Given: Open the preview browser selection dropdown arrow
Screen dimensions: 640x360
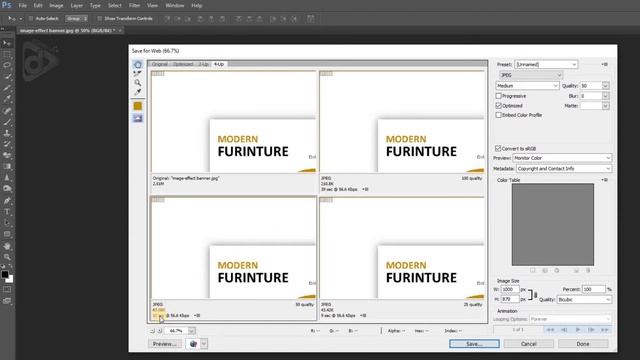Looking at the screenshot, I should 204,344.
